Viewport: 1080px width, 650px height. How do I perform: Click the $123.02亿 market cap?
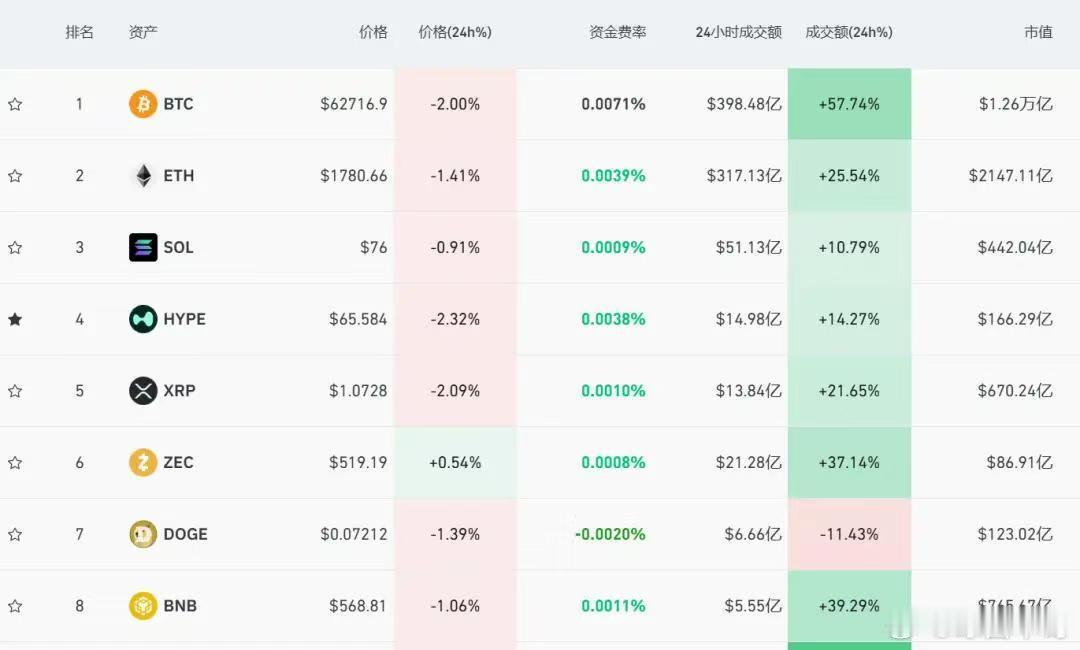[1015, 534]
